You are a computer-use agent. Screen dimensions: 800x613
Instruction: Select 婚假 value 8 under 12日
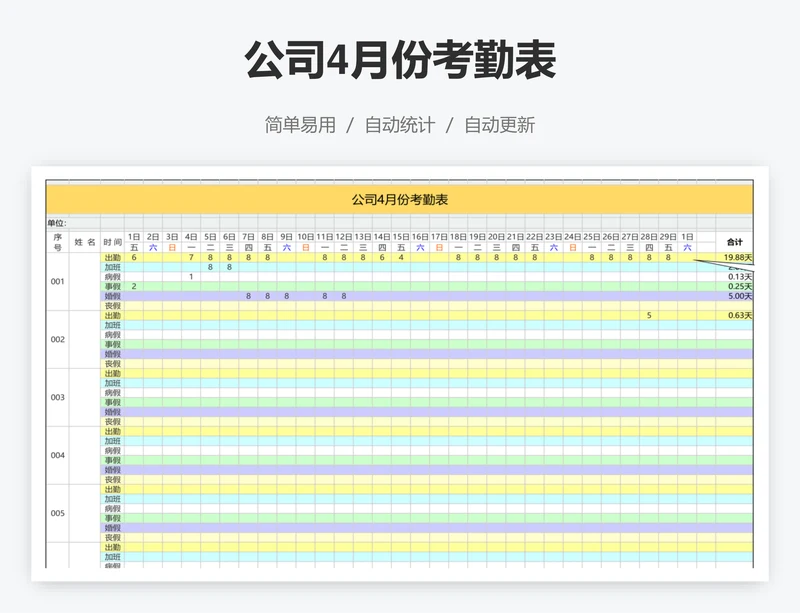[x=344, y=296]
